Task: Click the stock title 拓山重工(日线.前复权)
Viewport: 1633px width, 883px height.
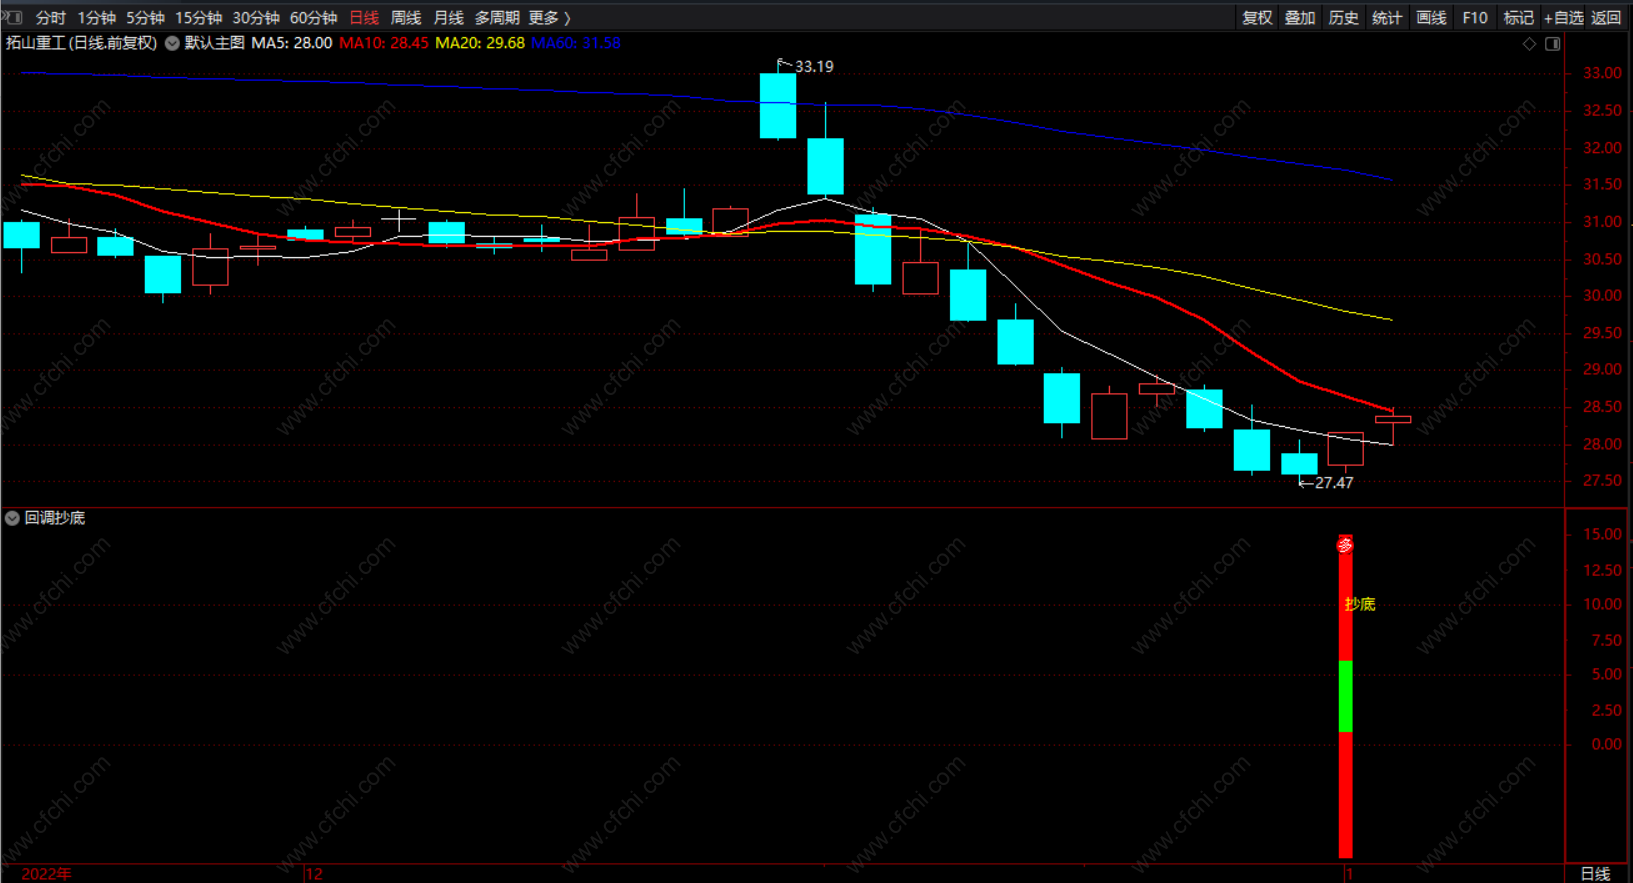Action: (82, 43)
